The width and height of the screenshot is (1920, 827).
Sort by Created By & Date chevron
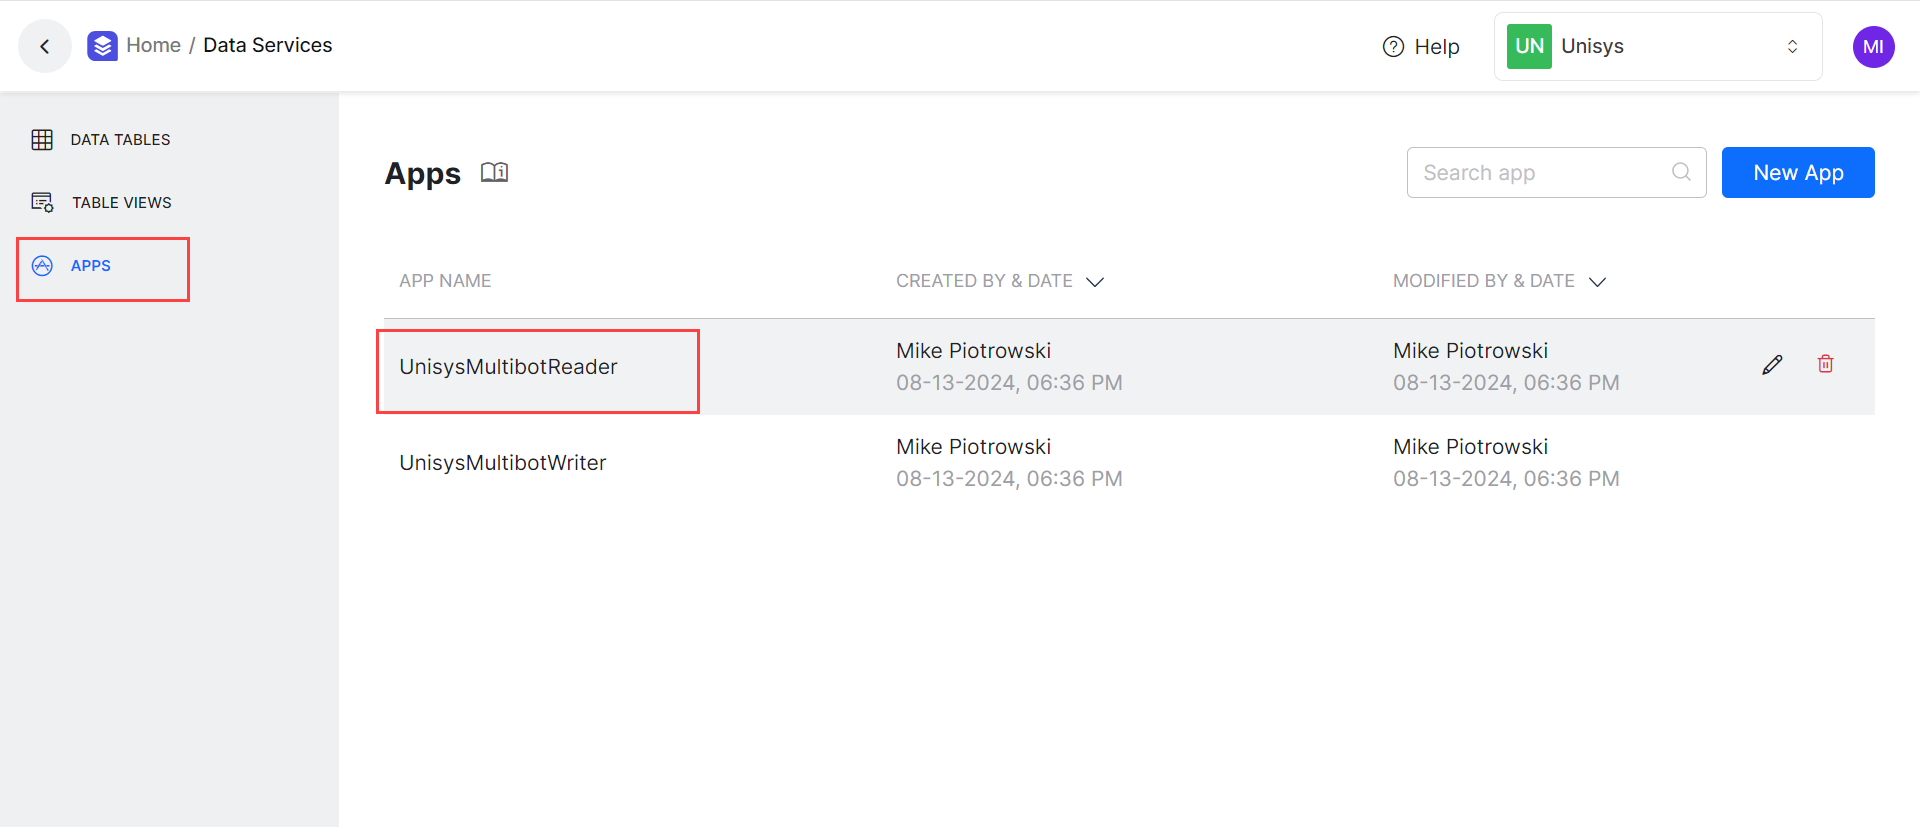(1095, 282)
